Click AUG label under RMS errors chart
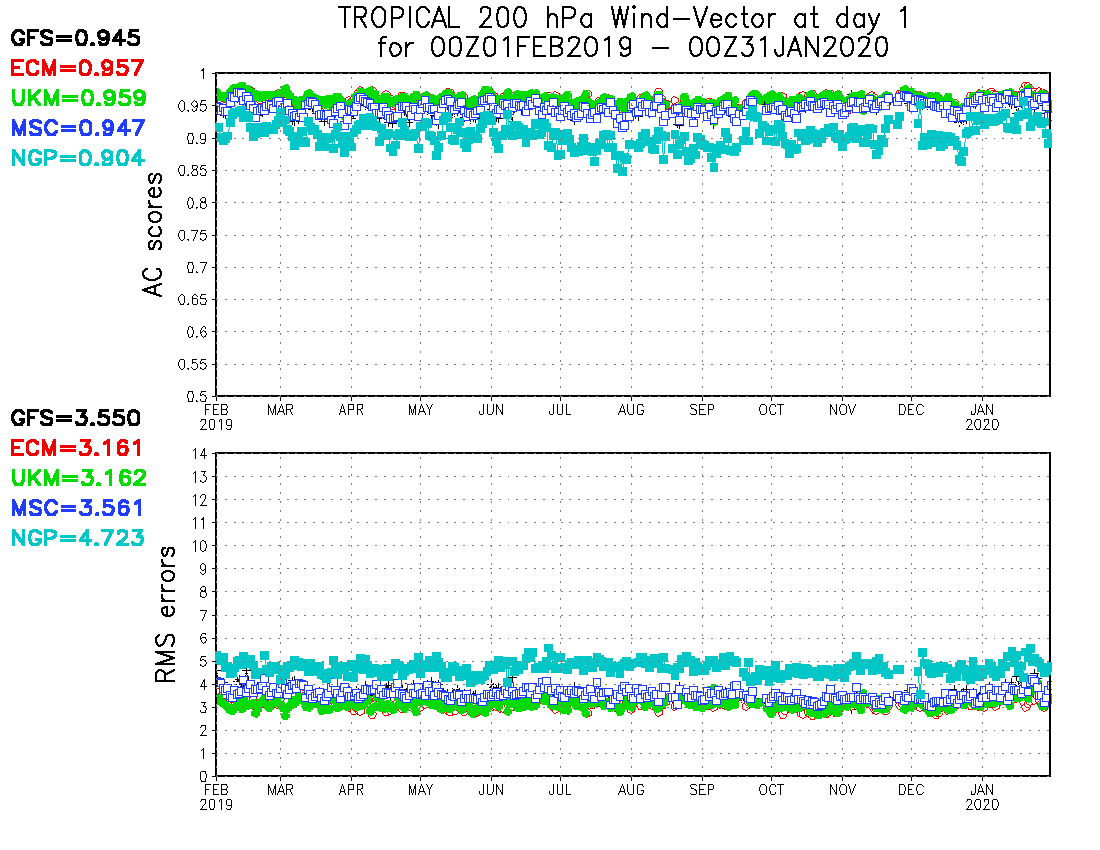Image resolution: width=1100 pixels, height=850 pixels. click(x=631, y=790)
